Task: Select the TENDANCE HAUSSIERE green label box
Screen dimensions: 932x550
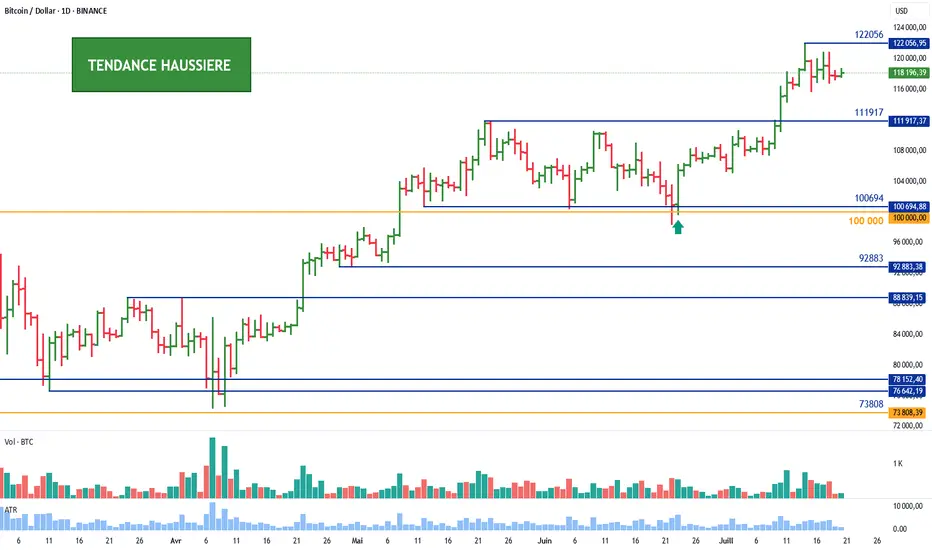Action: [161, 65]
